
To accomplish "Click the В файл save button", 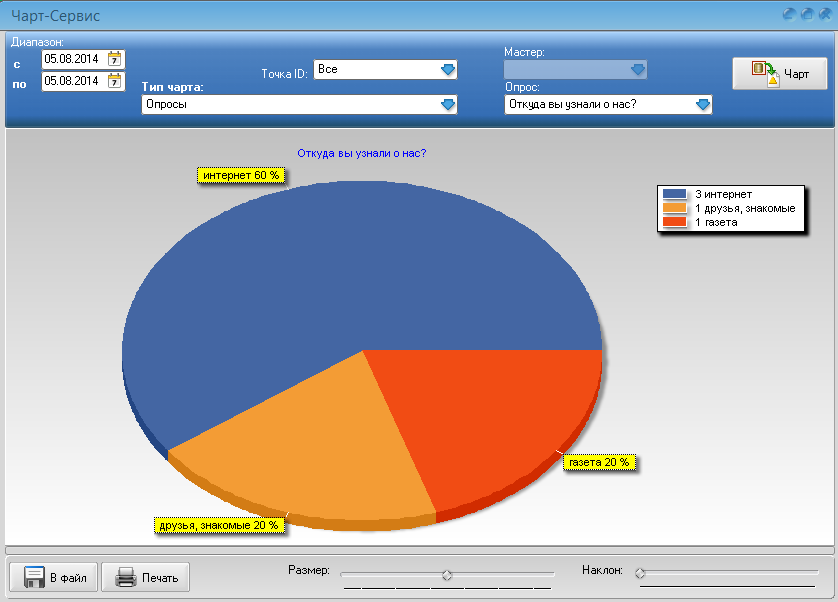I will 54,577.
